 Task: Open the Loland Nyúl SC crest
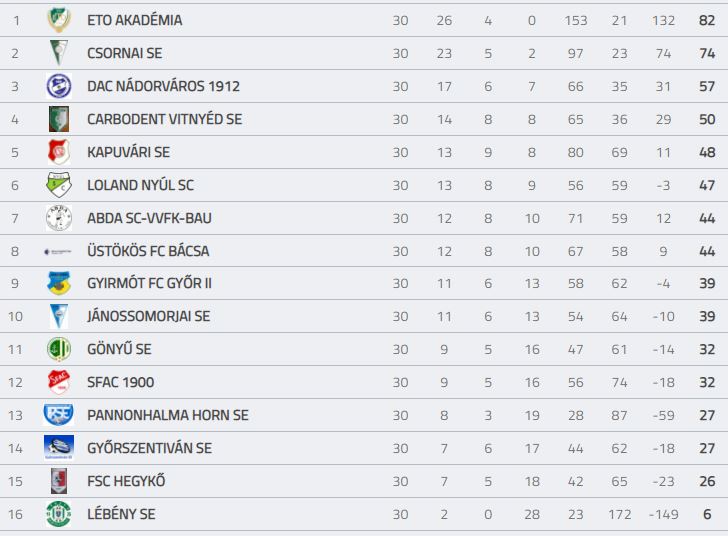tap(59, 185)
